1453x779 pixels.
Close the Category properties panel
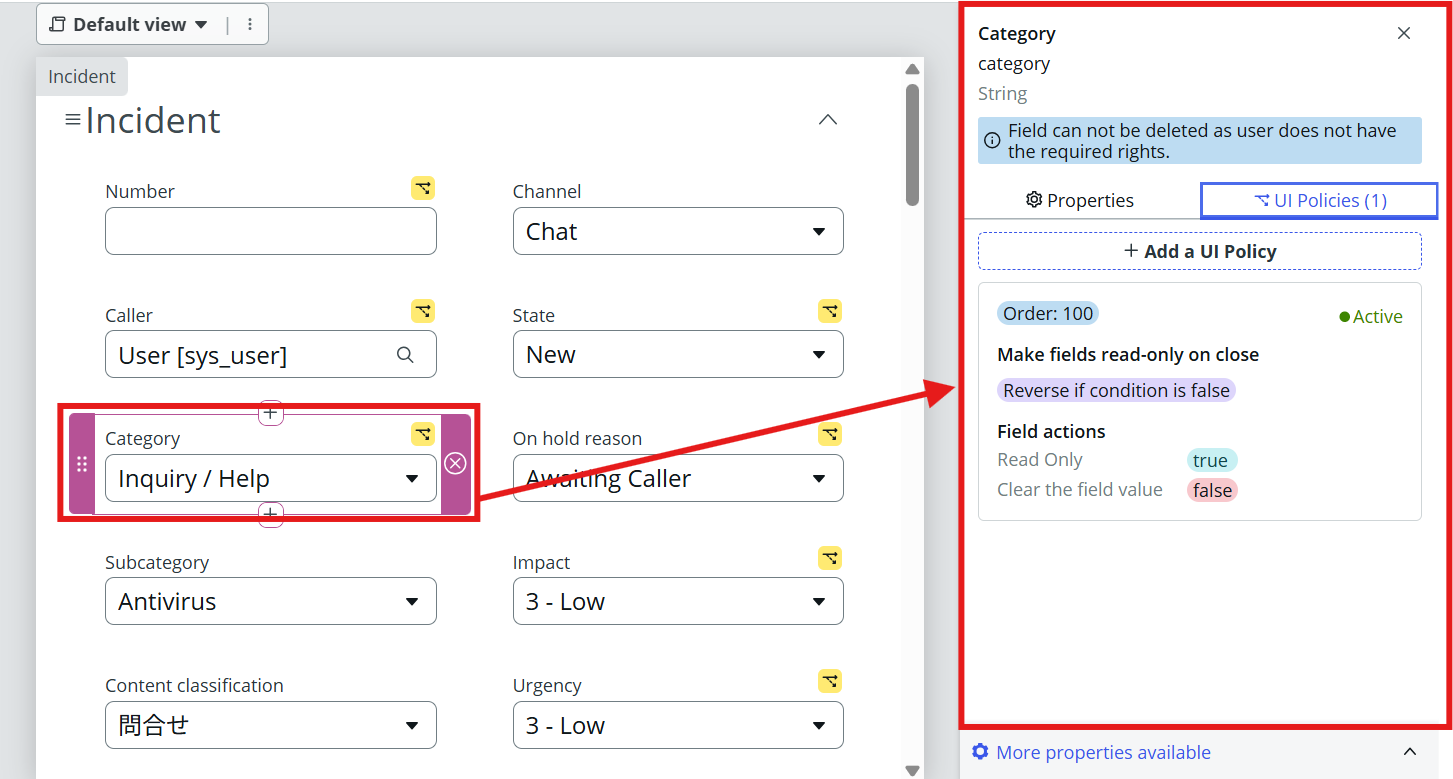point(1404,33)
